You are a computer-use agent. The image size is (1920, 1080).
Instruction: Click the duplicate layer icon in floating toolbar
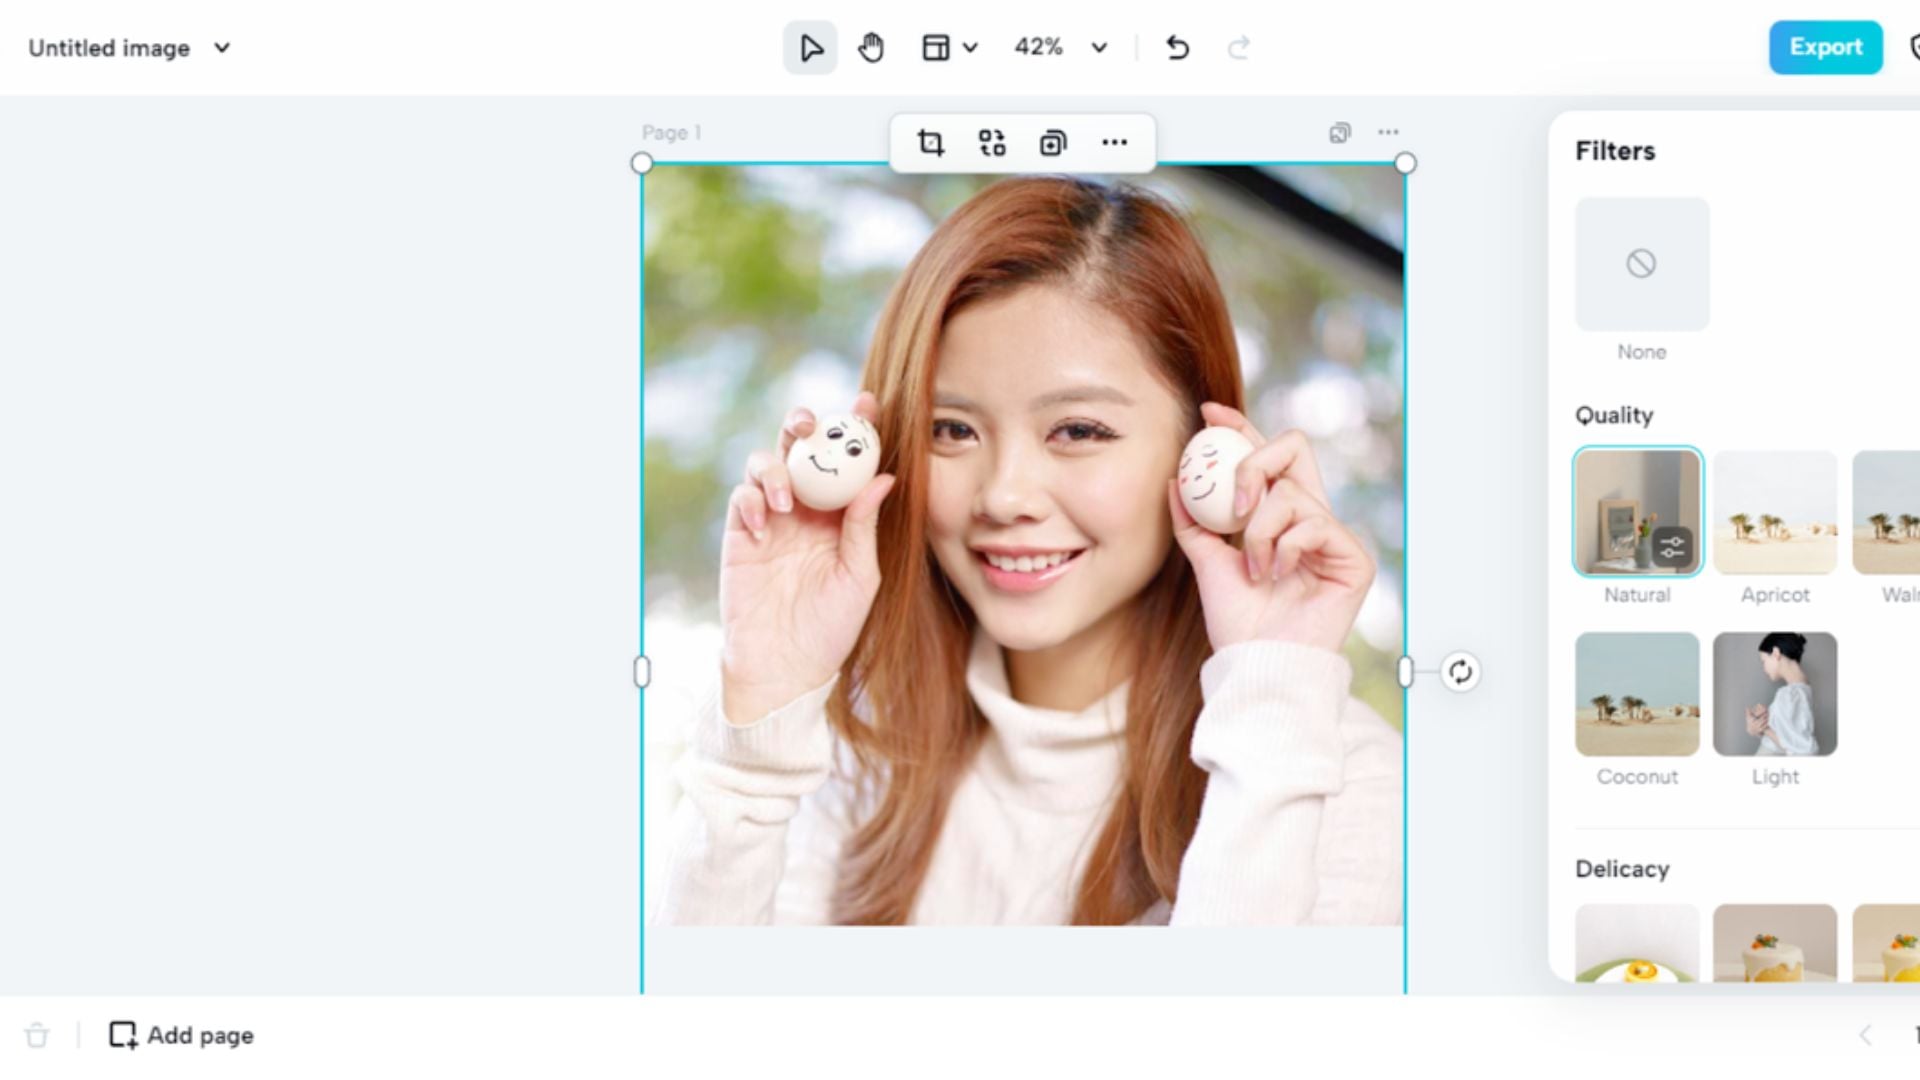tap(1052, 143)
